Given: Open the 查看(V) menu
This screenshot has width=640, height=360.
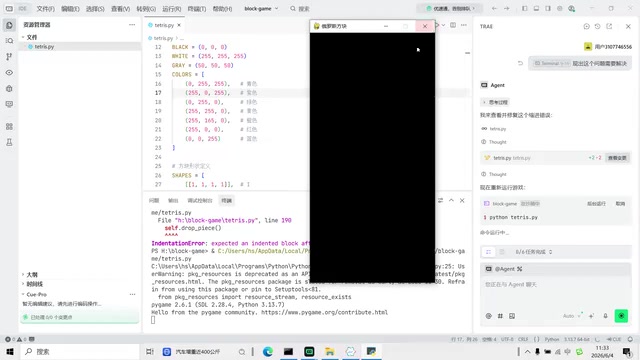Looking at the screenshot, I should [x=120, y=9].
